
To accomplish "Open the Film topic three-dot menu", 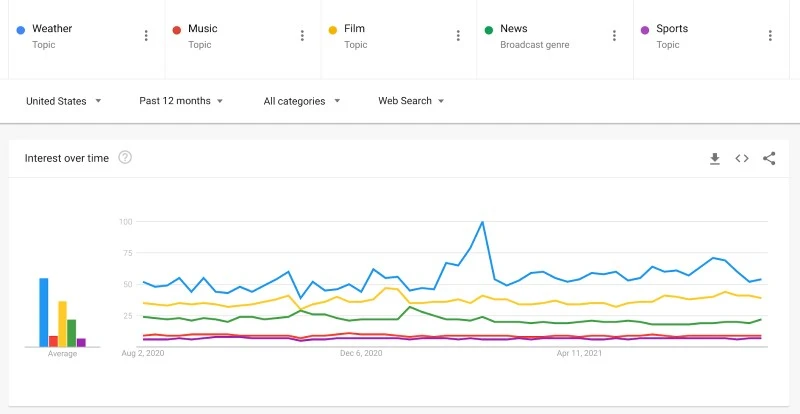I will coord(458,36).
